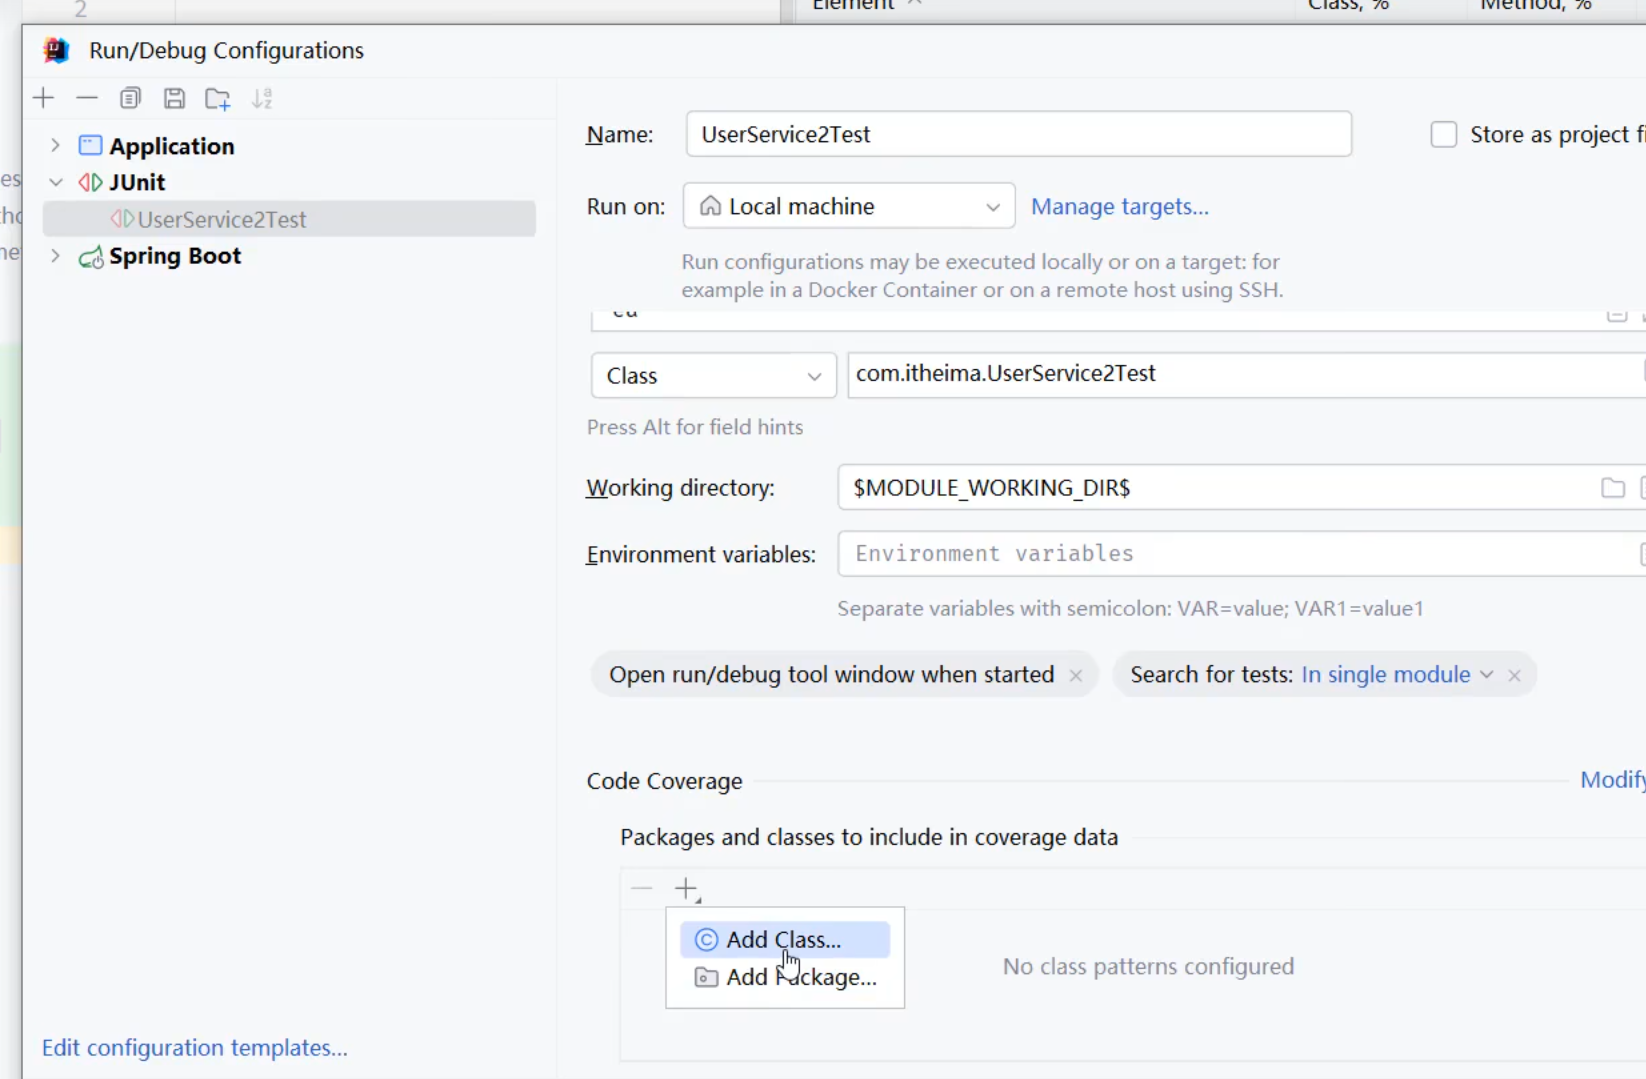Choose Add Package from the popup menu
Screen dimensions: 1646x1079
pyautogui.click(x=800, y=977)
